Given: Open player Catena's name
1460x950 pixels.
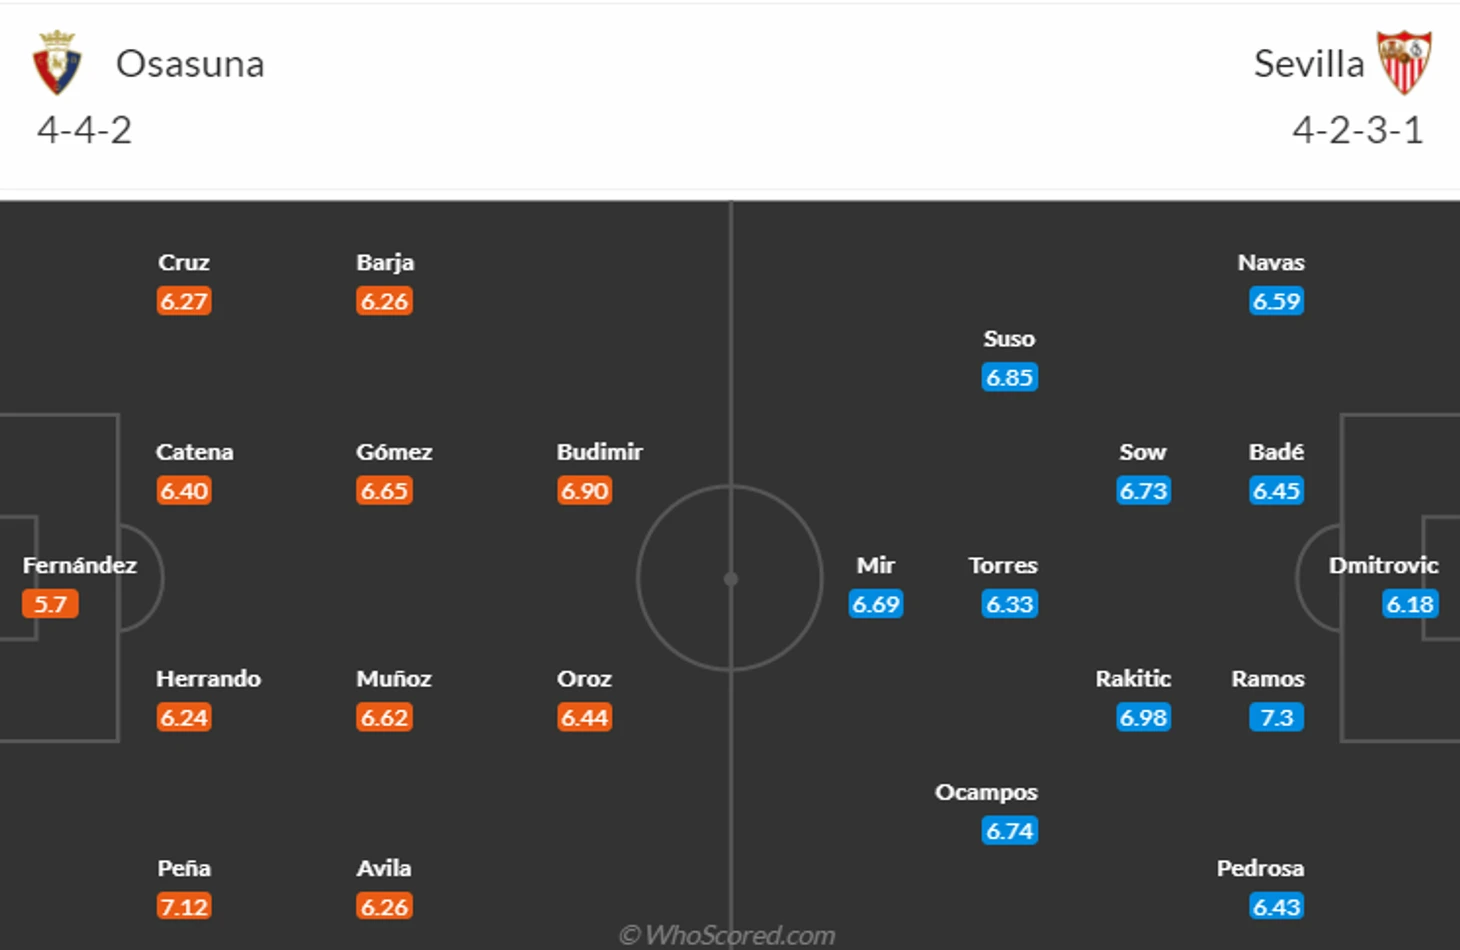Looking at the screenshot, I should [x=194, y=452].
